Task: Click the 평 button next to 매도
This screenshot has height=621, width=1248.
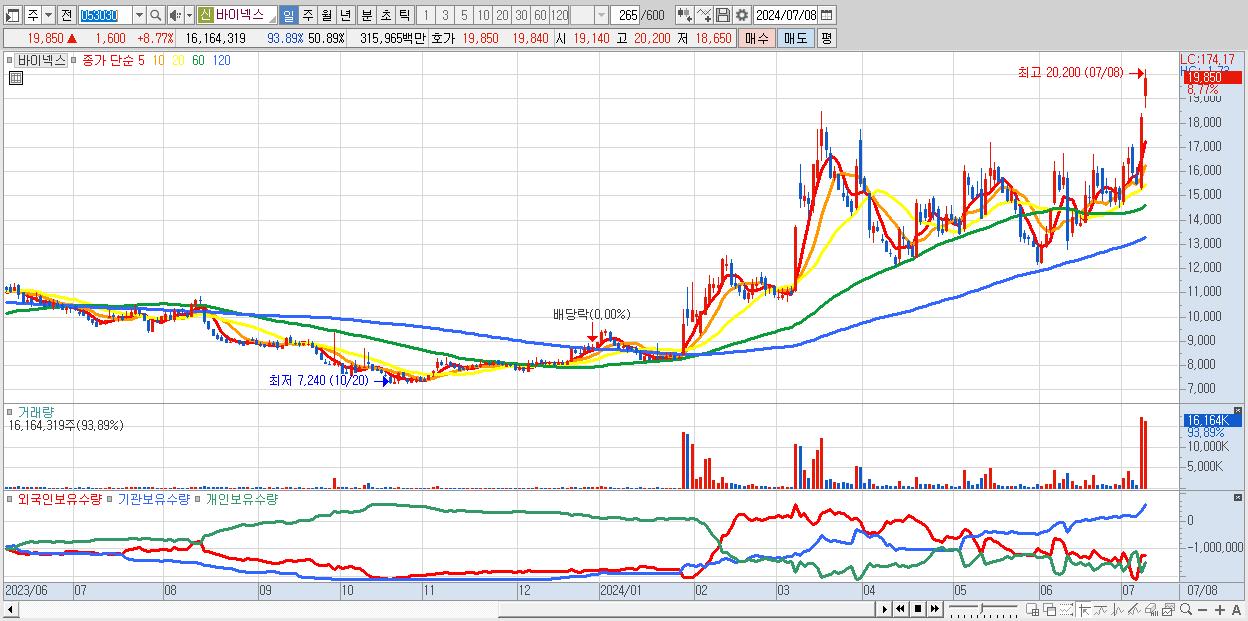Action: click(x=826, y=38)
